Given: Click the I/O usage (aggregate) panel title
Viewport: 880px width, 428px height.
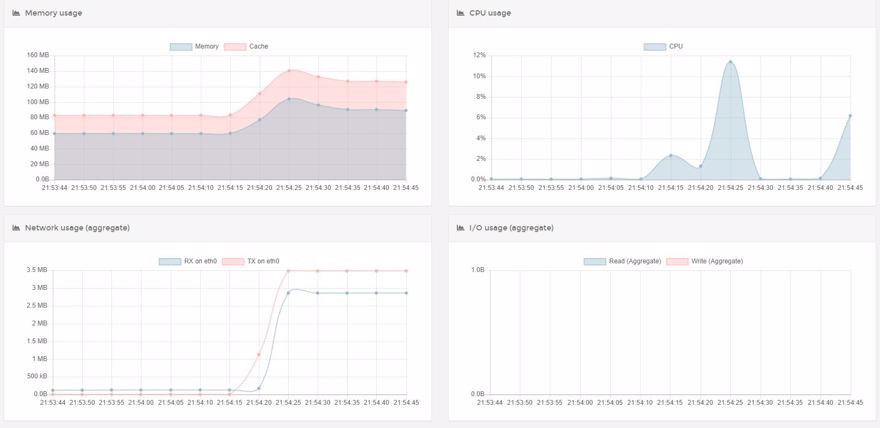Looking at the screenshot, I should tap(511, 228).
